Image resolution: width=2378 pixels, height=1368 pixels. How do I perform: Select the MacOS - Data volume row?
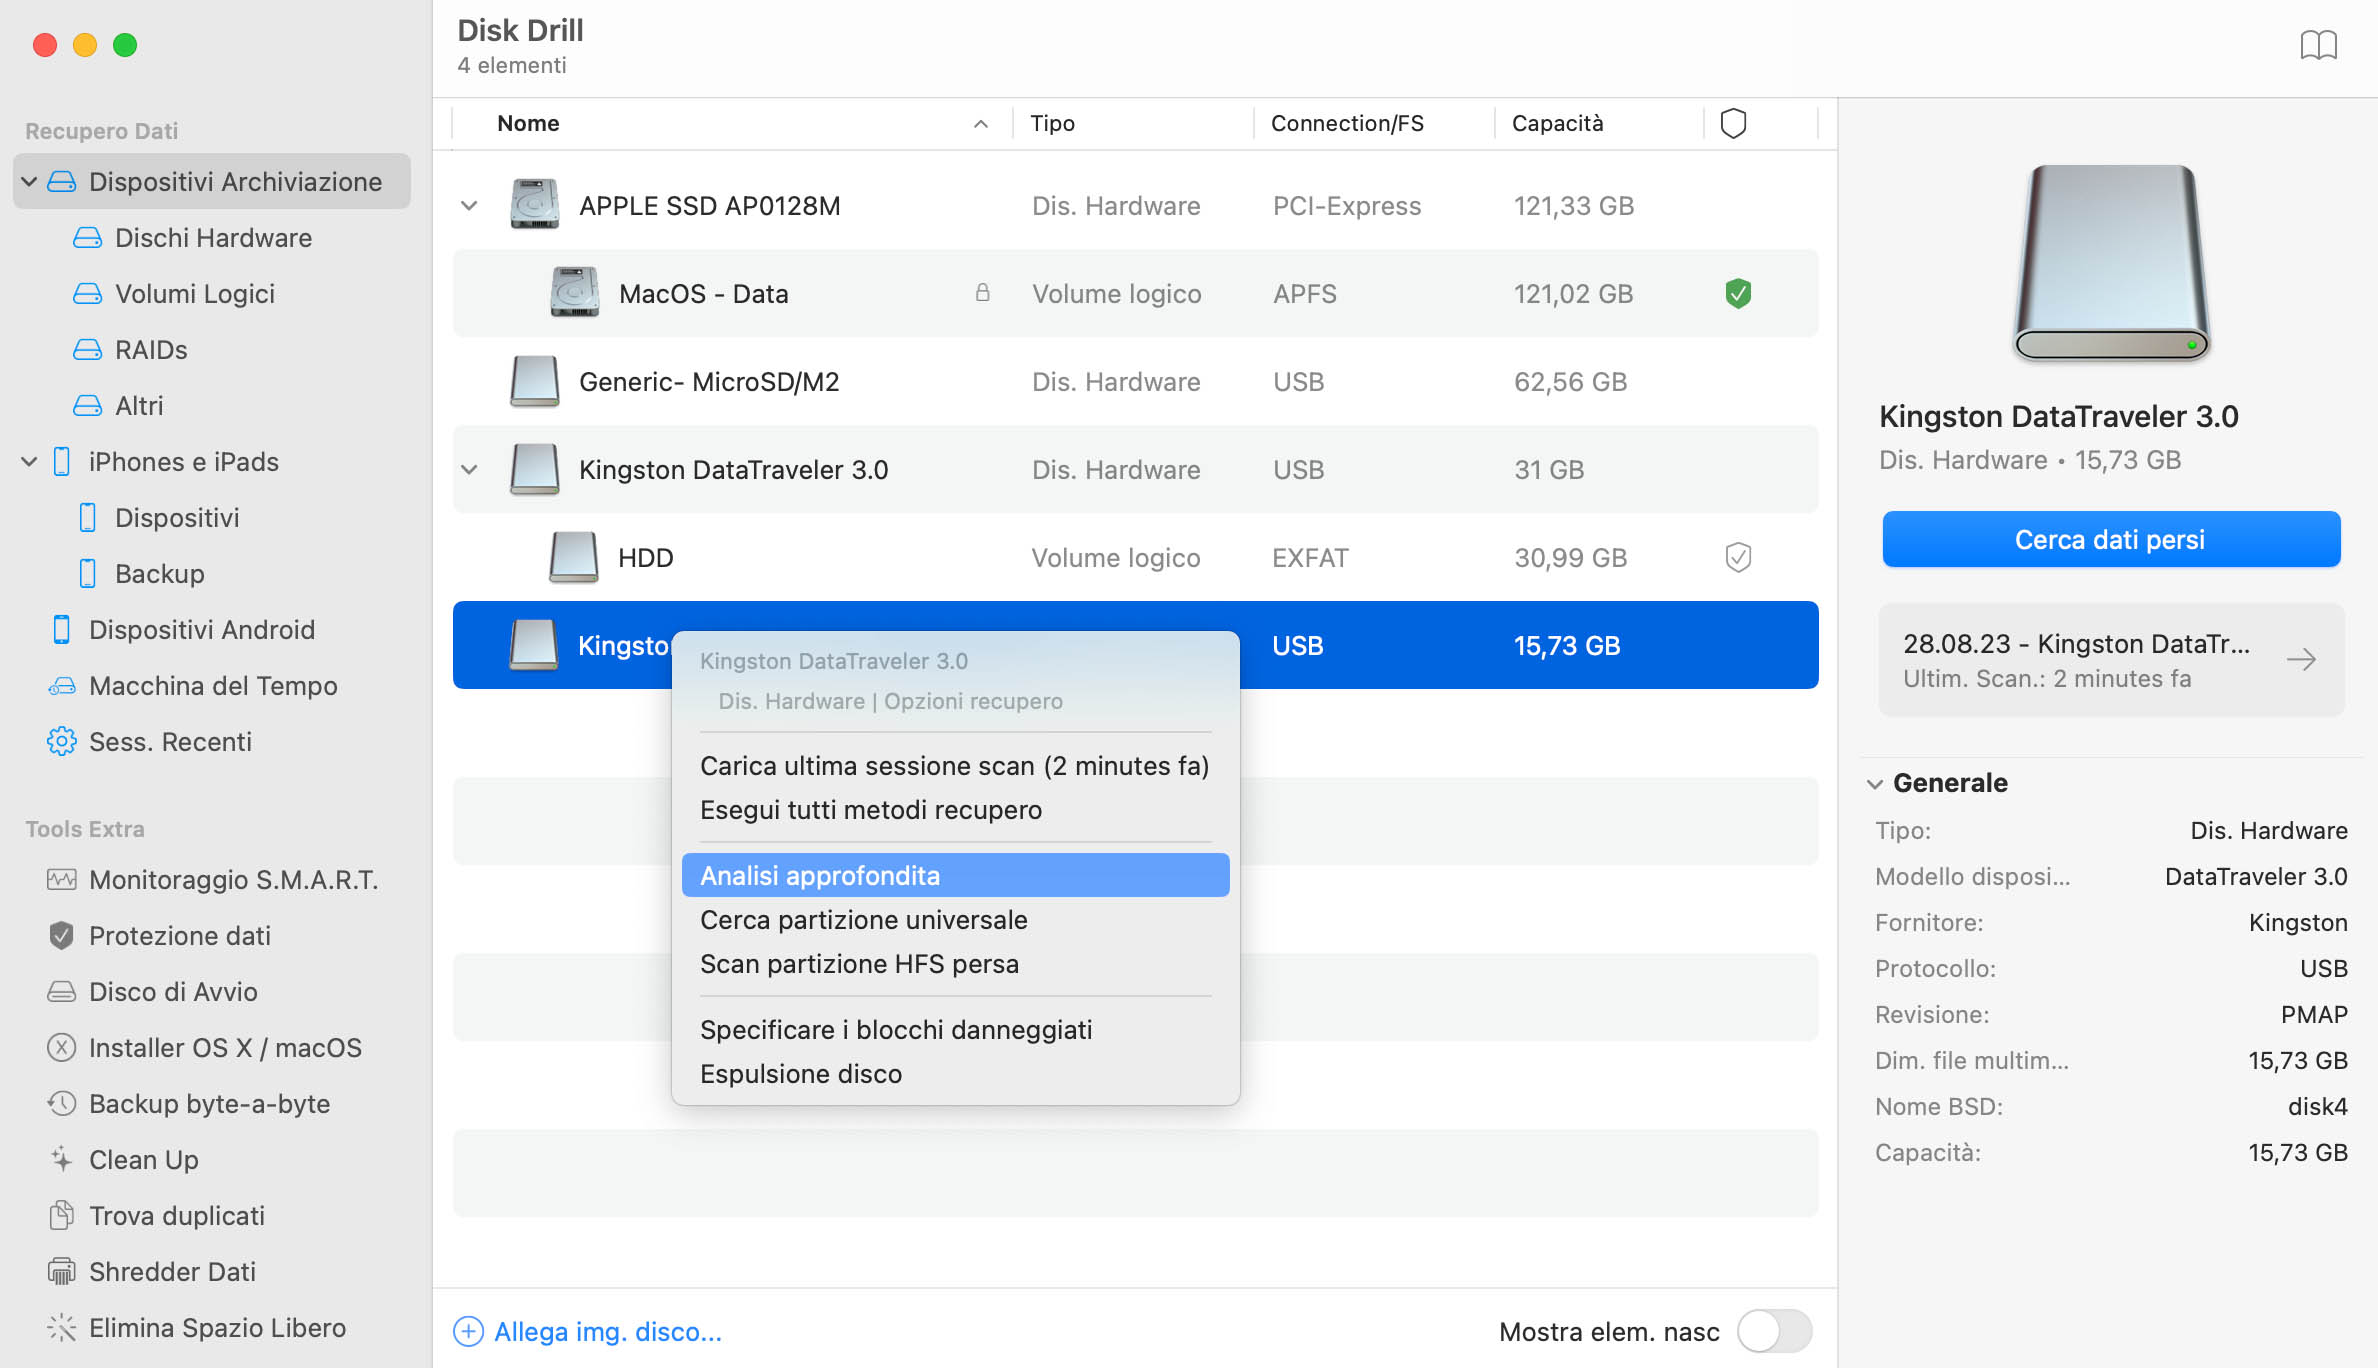click(1135, 294)
